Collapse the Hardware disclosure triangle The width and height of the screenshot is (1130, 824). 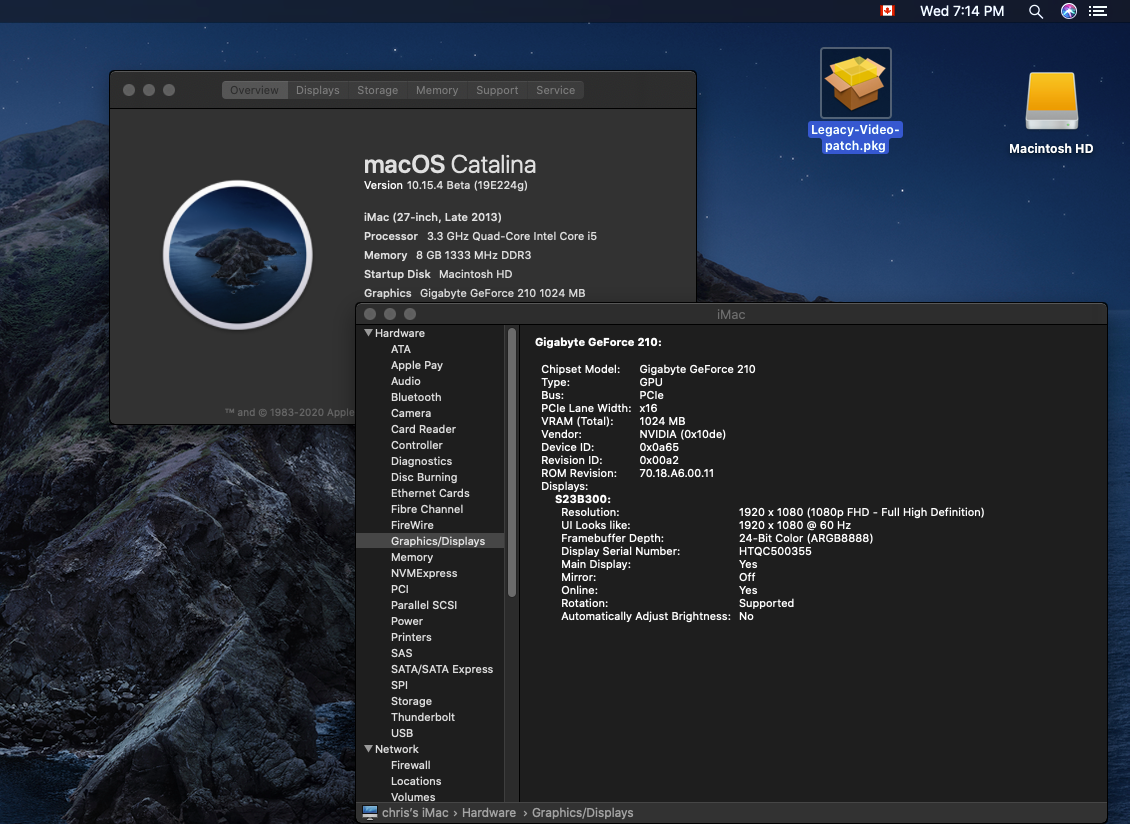pyautogui.click(x=368, y=333)
